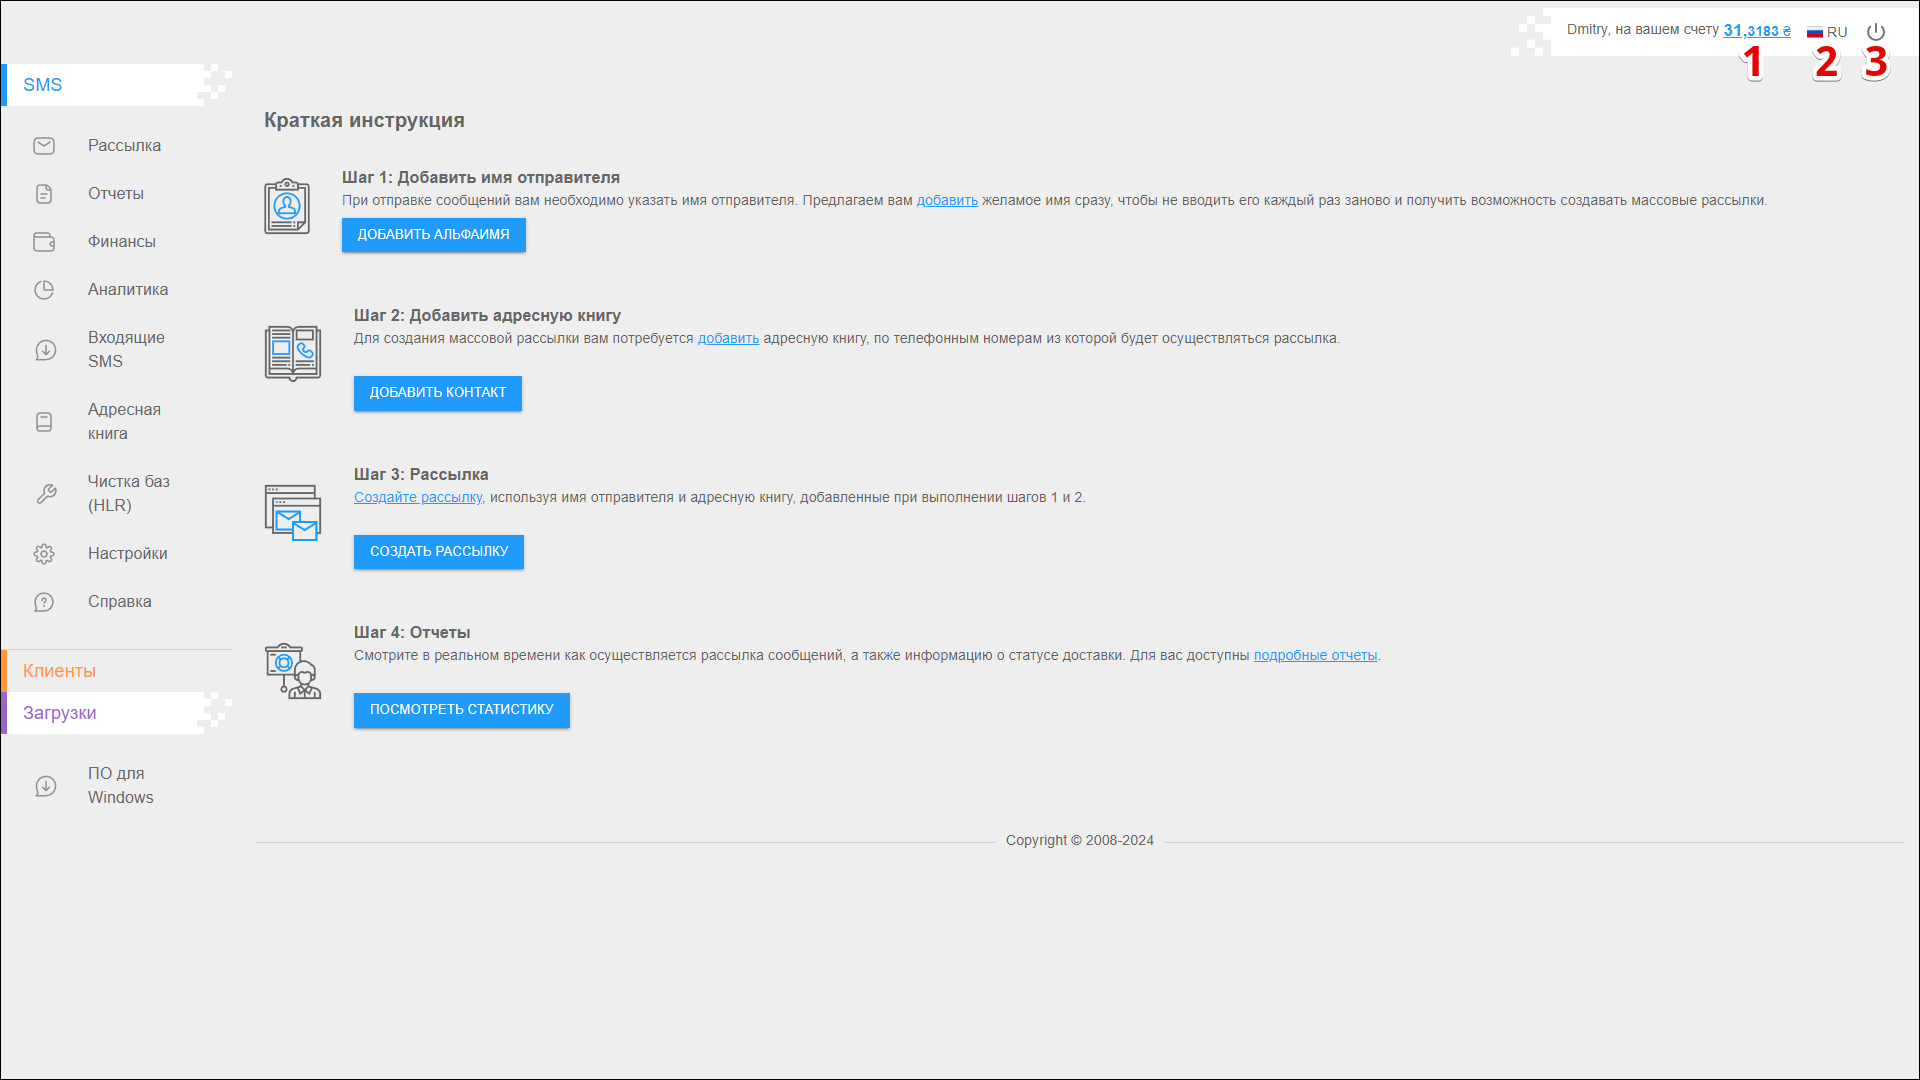Click the wrench icon for Чистка баз
Viewport: 1920px width, 1080px height.
[x=45, y=494]
